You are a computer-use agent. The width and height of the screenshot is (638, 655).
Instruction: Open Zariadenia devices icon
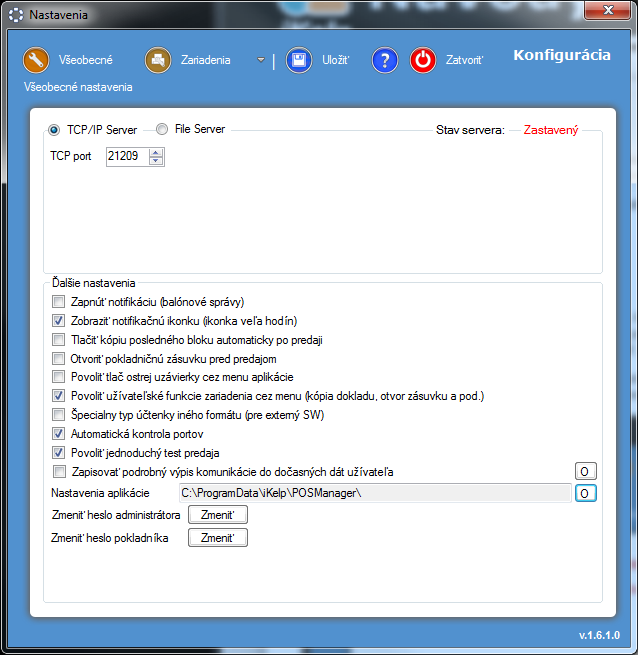[158, 60]
